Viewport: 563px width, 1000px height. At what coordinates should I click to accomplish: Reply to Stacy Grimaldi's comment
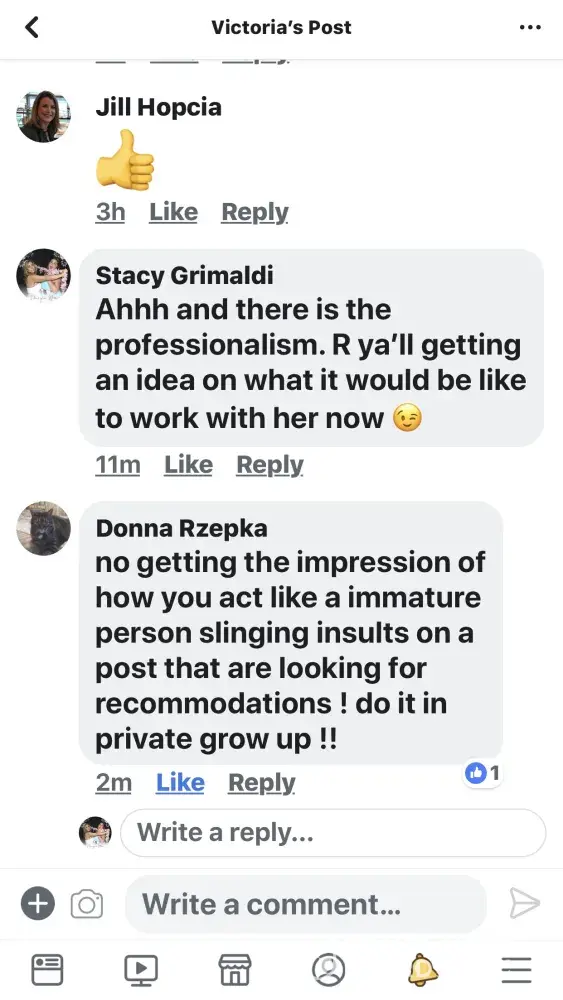point(270,465)
